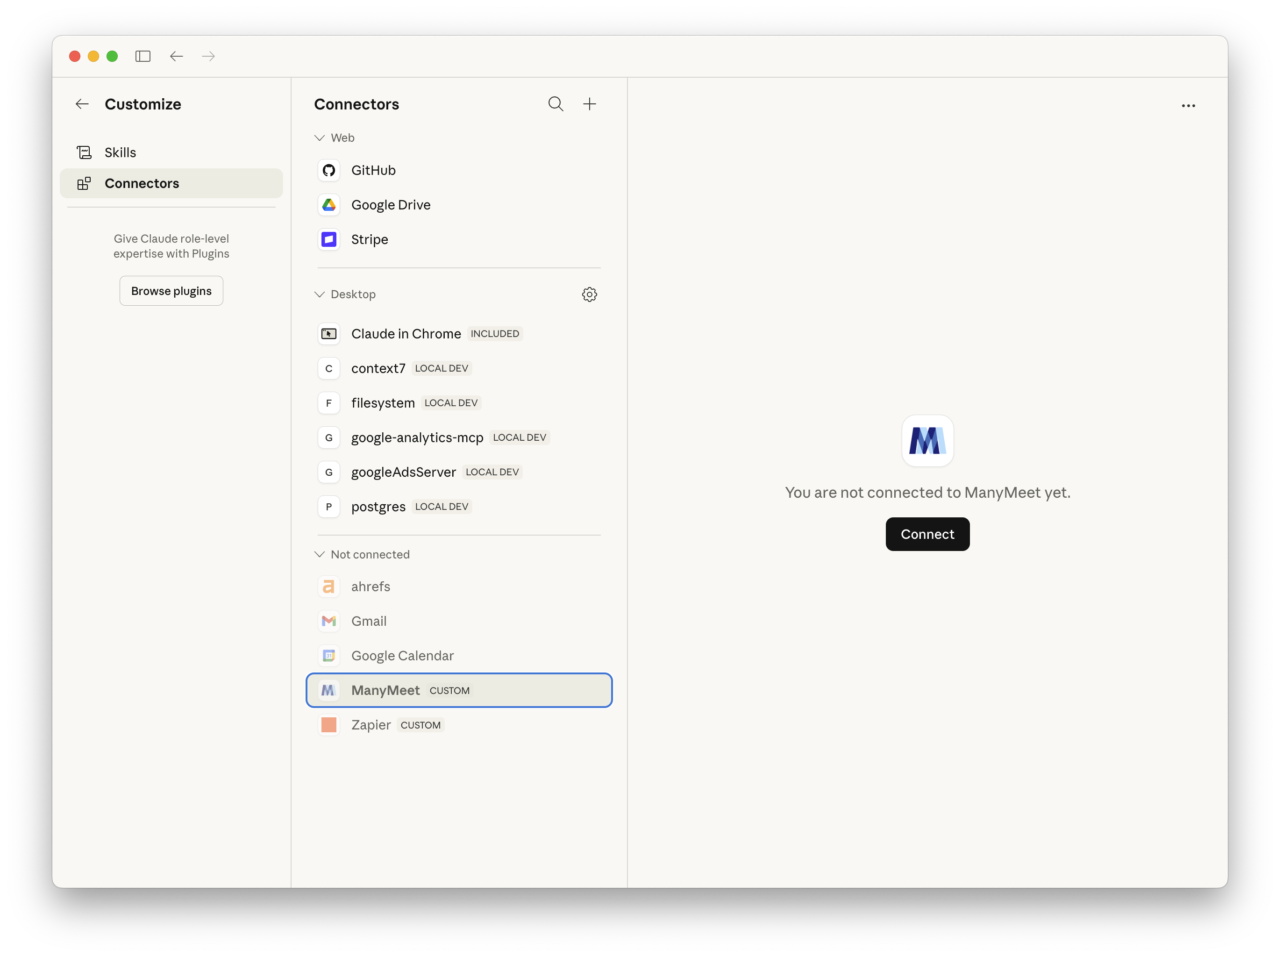Connect to ManyMeet
The height and width of the screenshot is (957, 1280).
(x=927, y=533)
